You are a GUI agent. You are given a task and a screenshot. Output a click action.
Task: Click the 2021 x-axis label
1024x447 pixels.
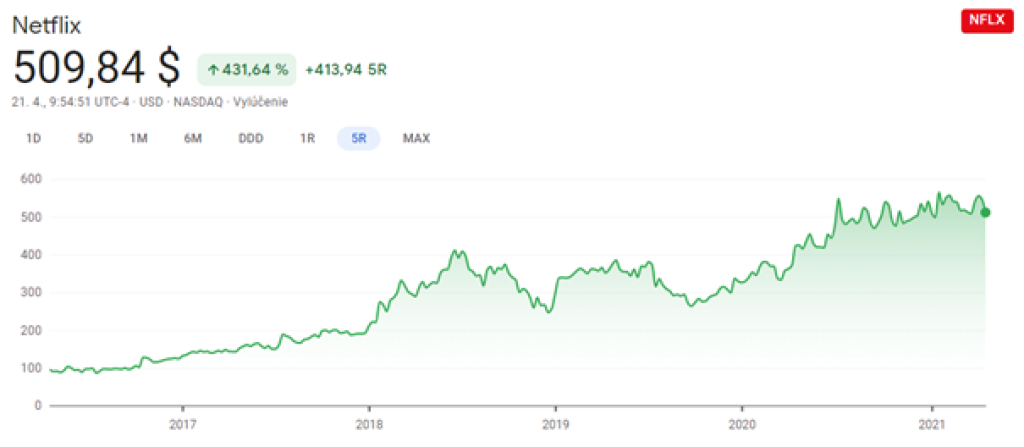pyautogui.click(x=930, y=425)
